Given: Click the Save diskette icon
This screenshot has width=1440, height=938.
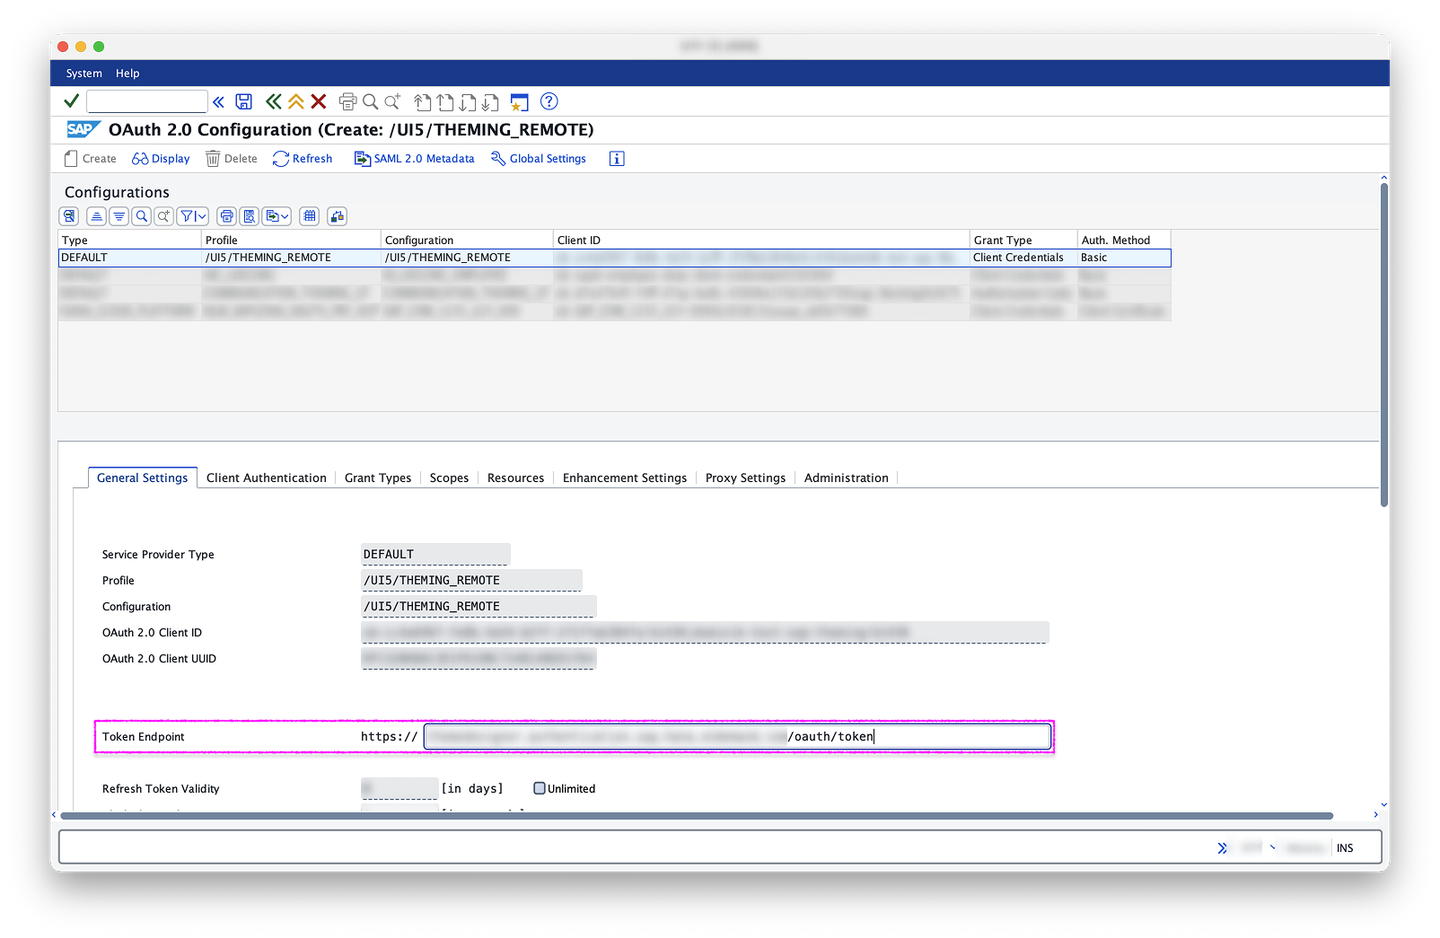Looking at the screenshot, I should 244,101.
